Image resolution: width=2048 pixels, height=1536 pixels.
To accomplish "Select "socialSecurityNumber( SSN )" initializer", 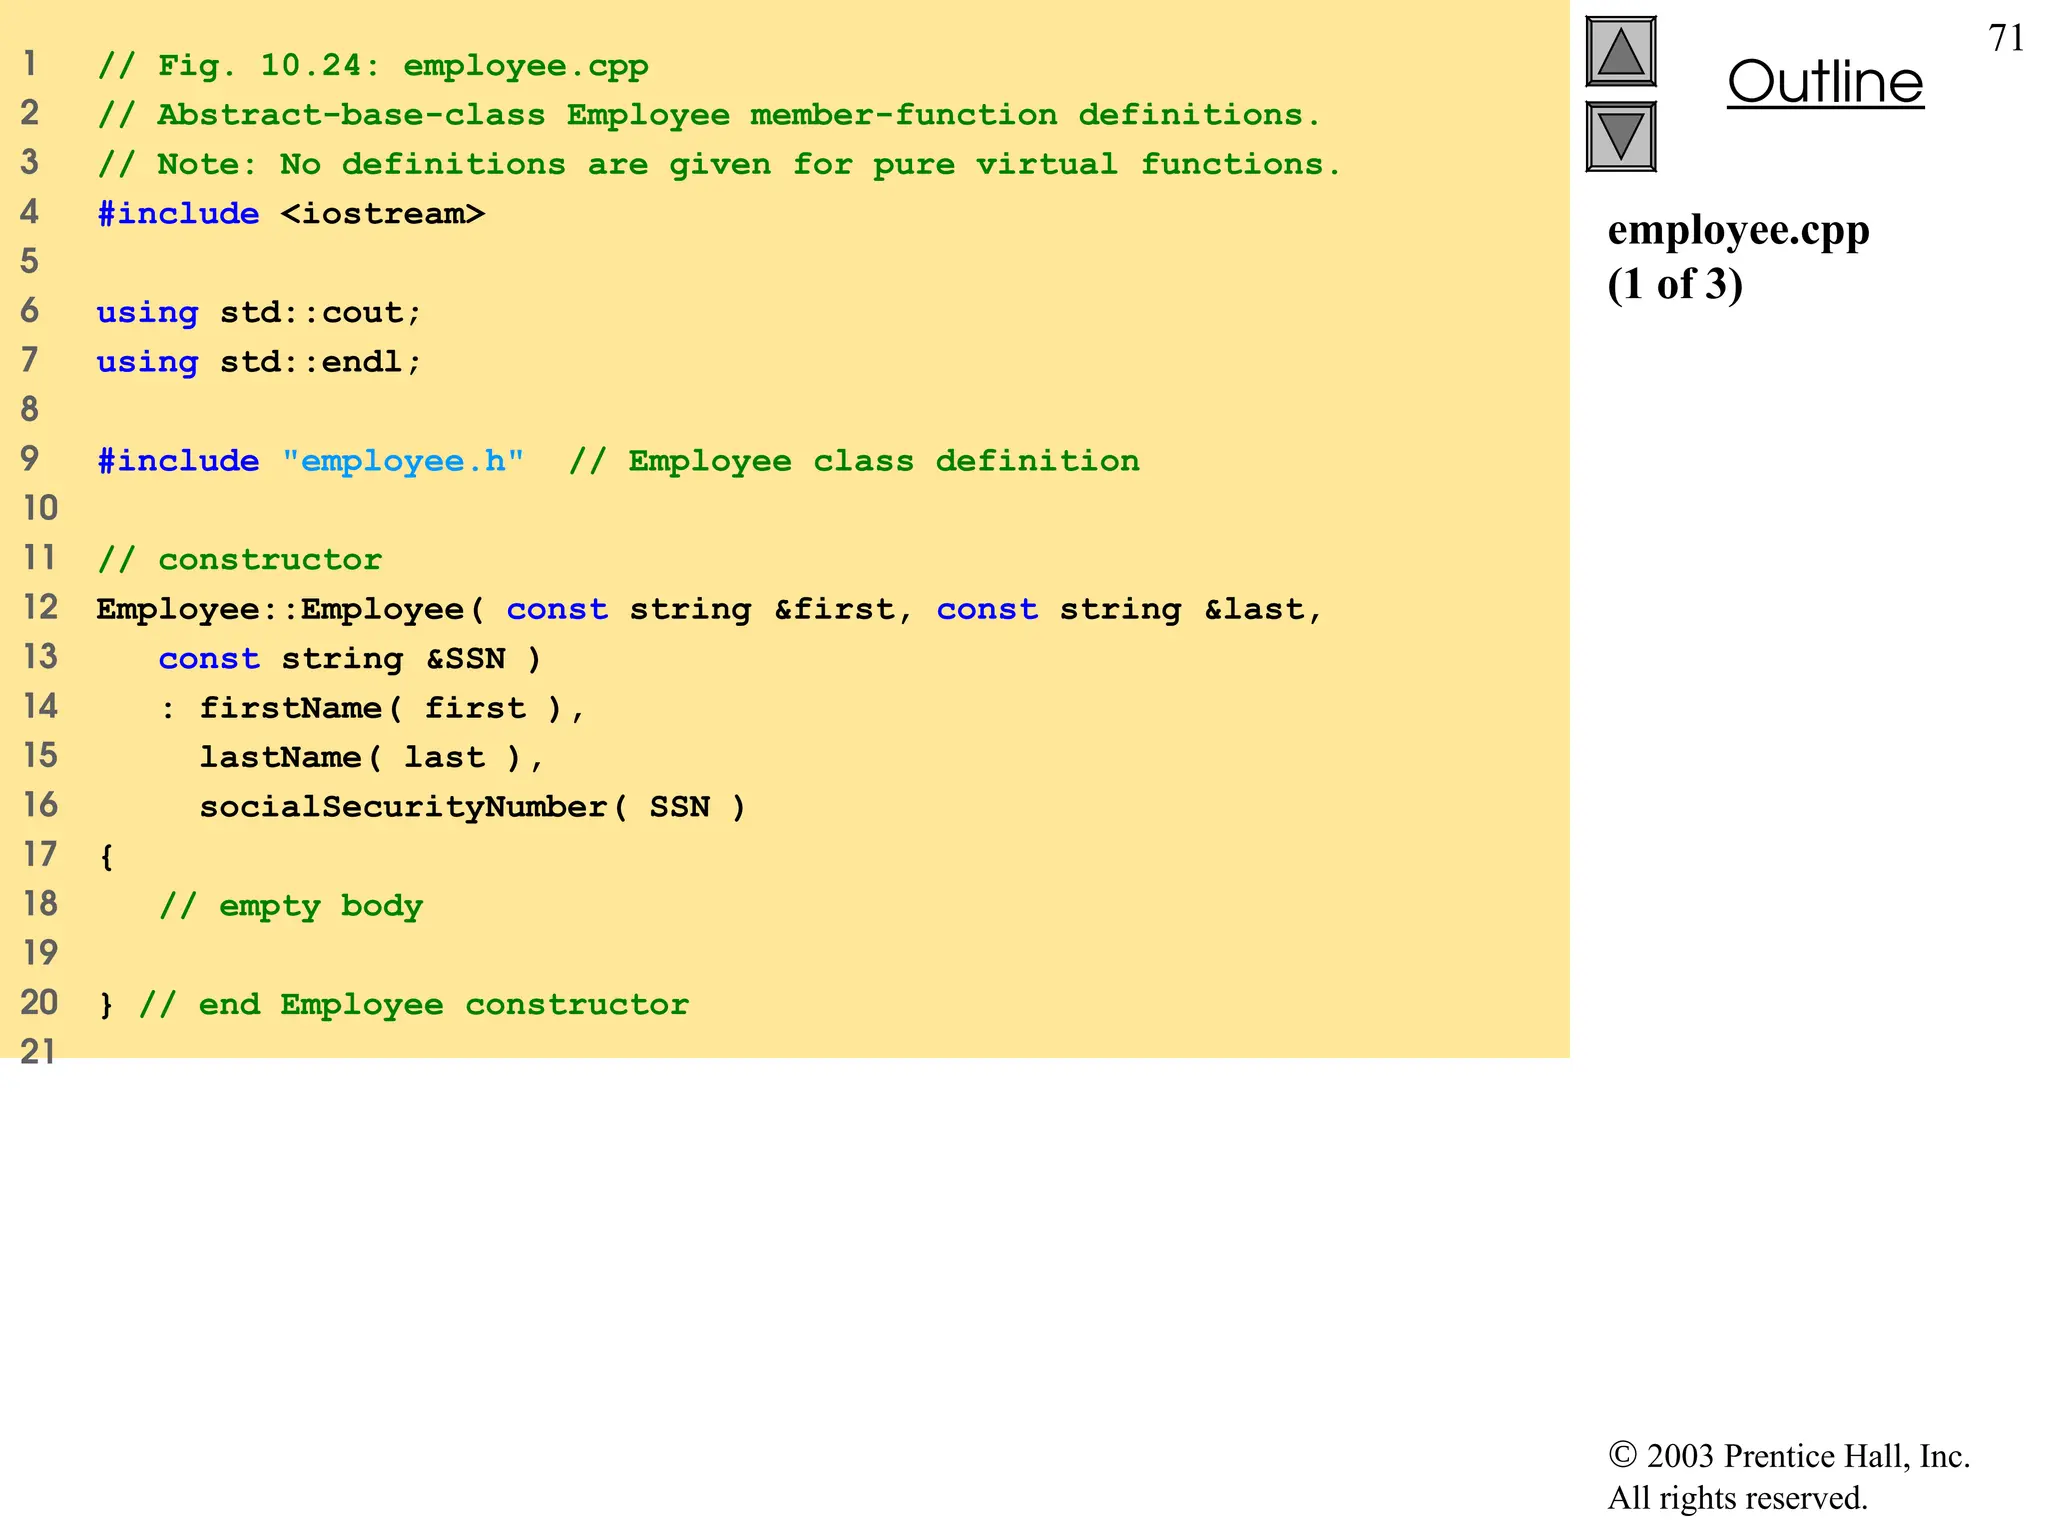I will [473, 807].
